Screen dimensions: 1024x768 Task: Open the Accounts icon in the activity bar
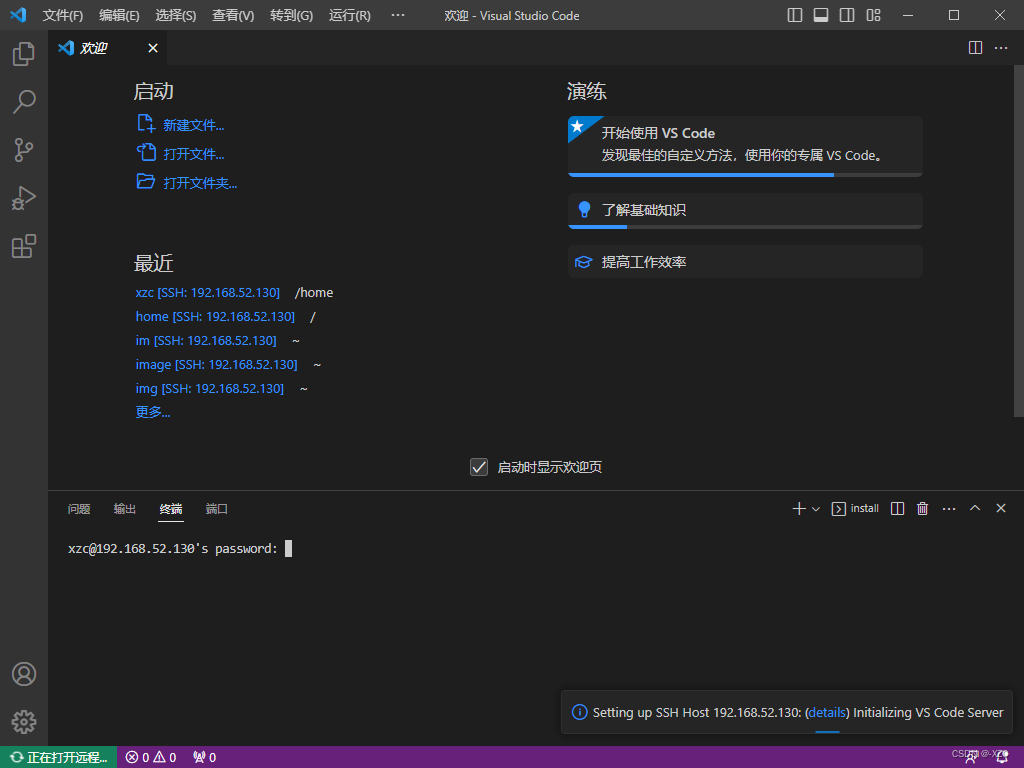24,674
